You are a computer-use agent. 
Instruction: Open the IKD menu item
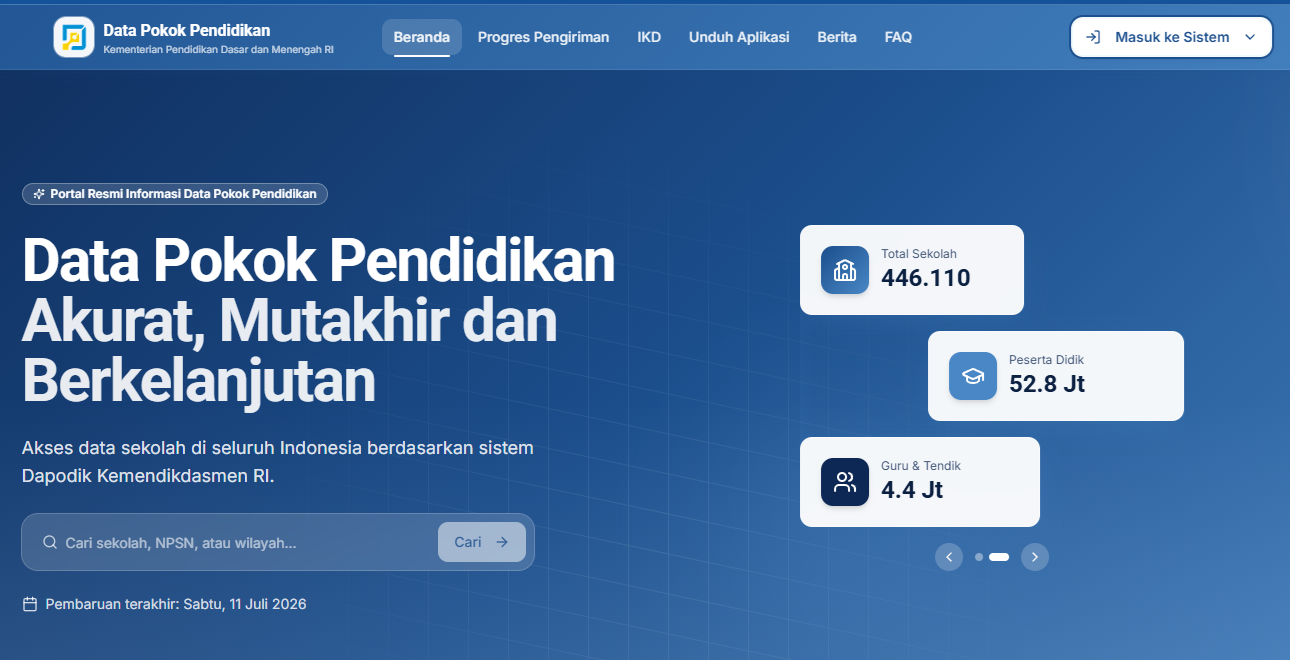point(649,37)
